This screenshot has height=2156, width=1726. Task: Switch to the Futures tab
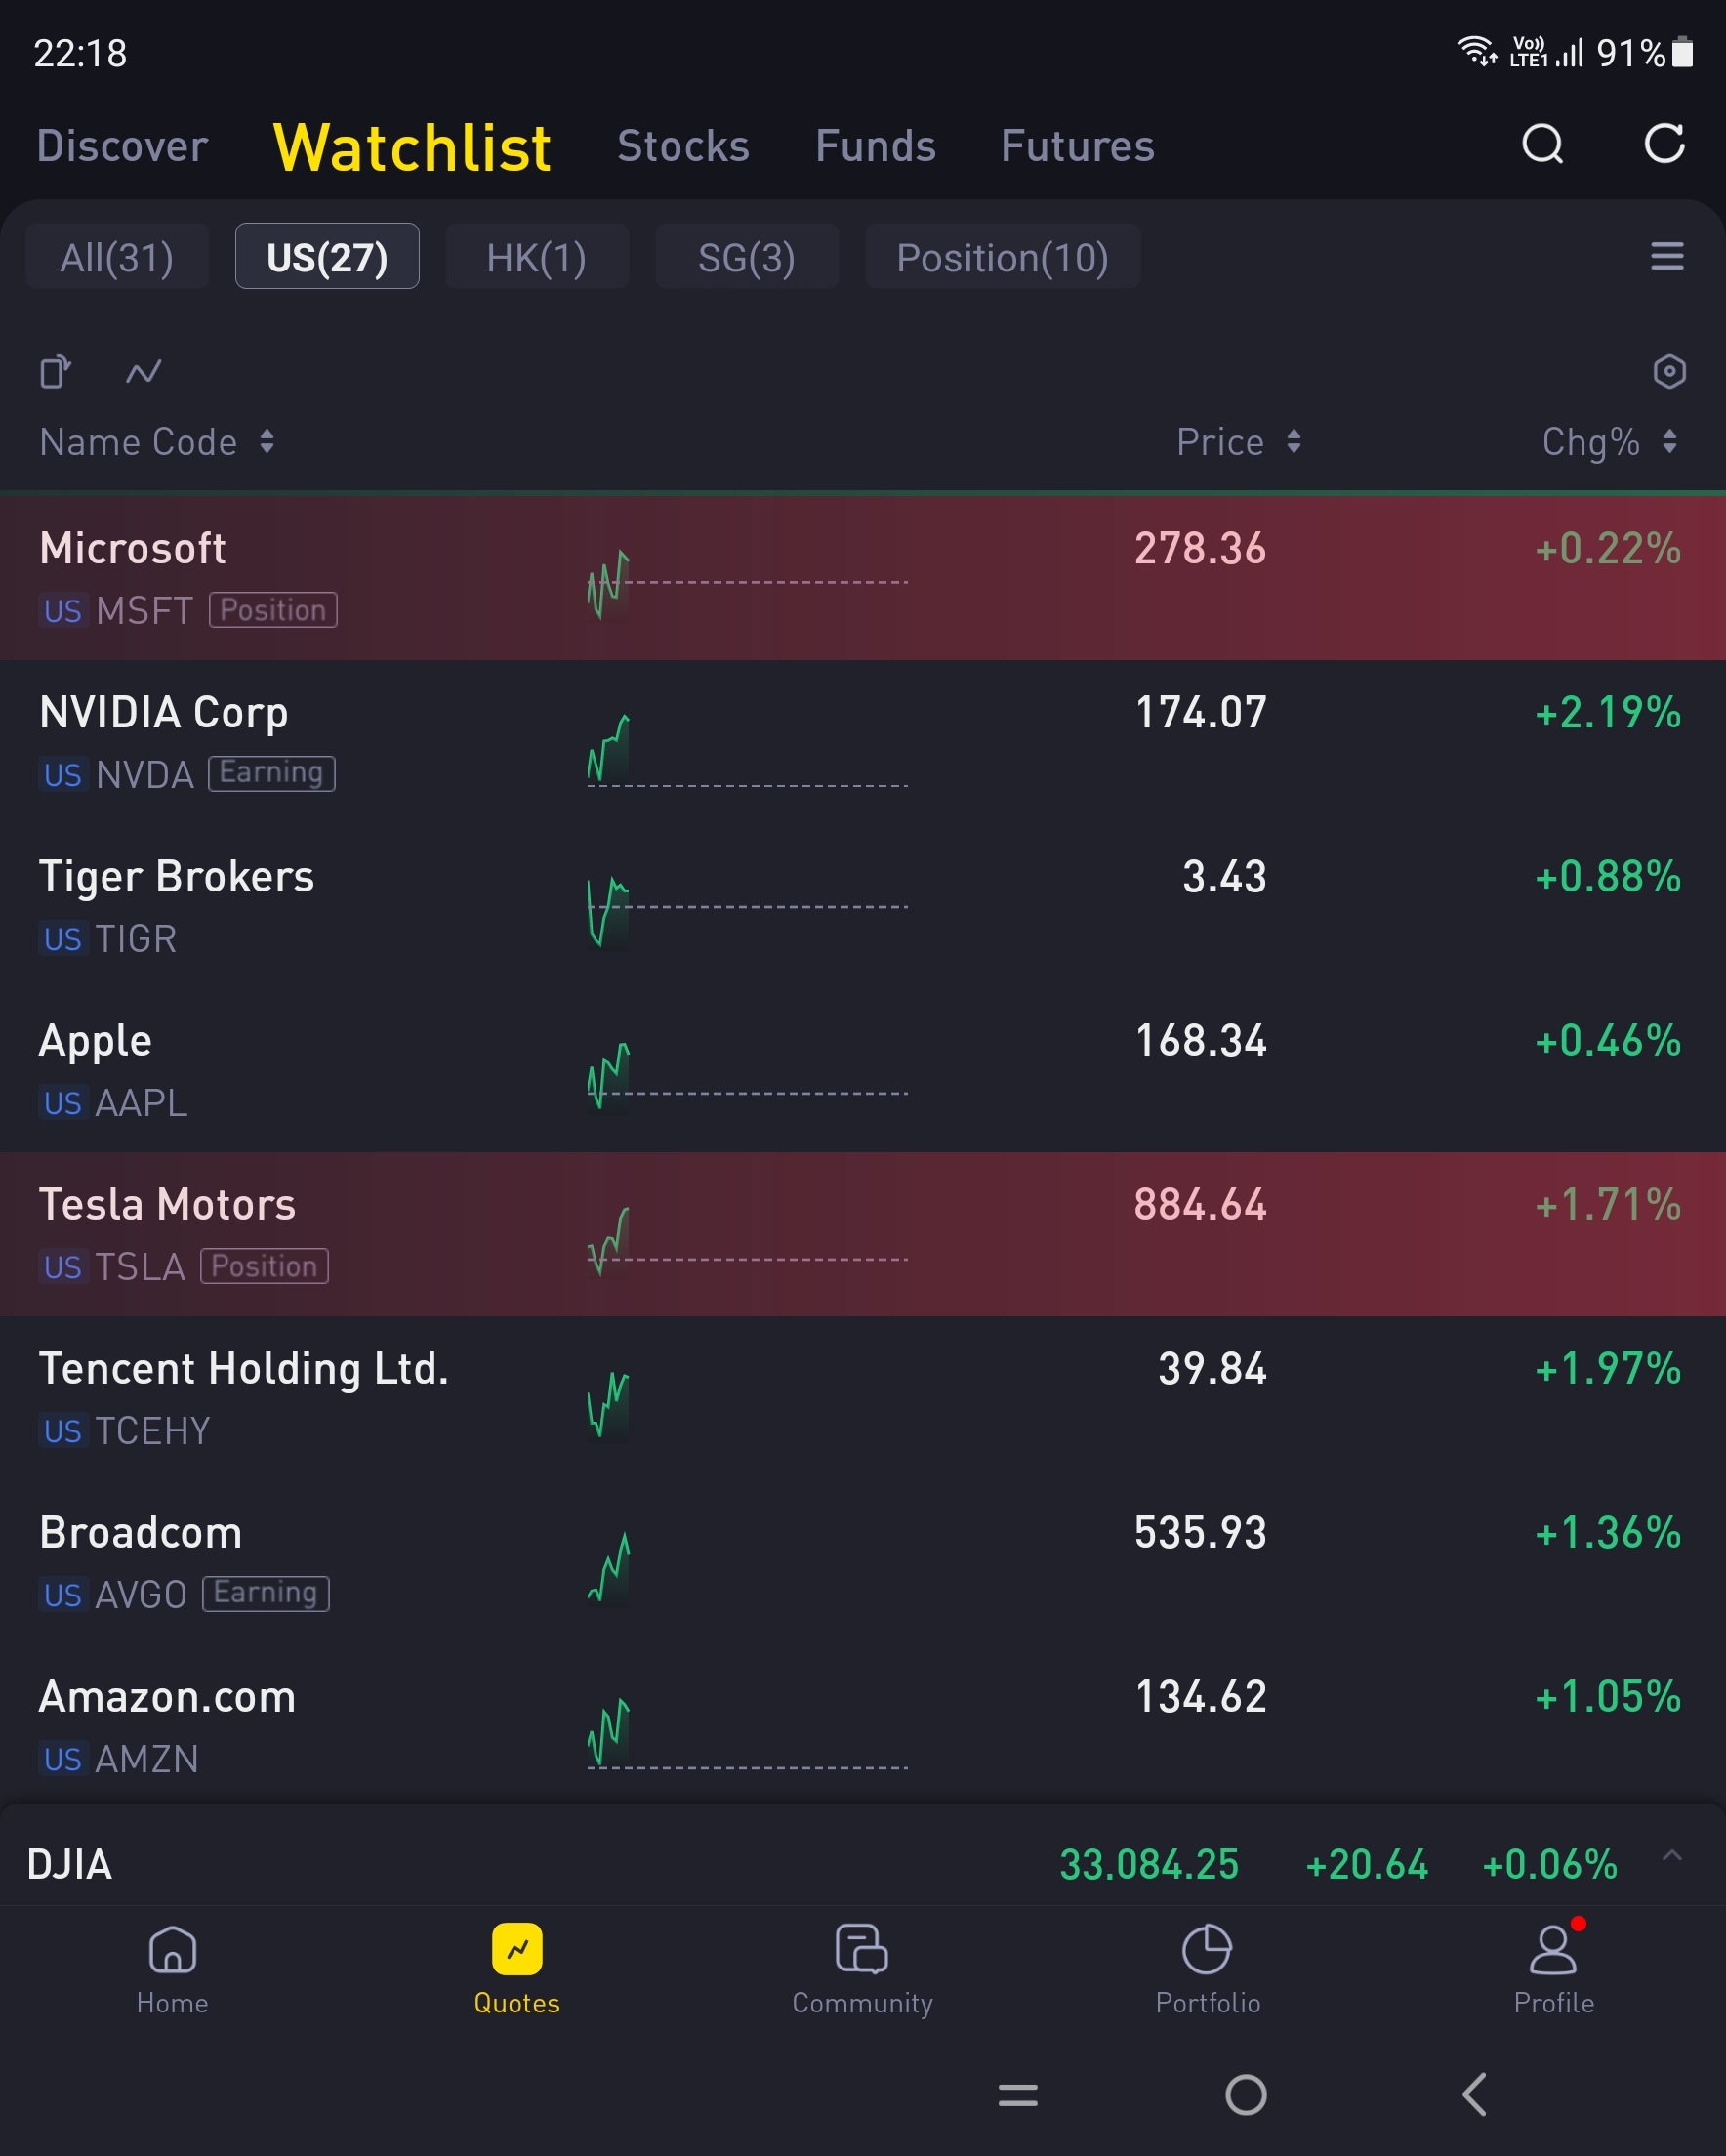(x=1077, y=146)
